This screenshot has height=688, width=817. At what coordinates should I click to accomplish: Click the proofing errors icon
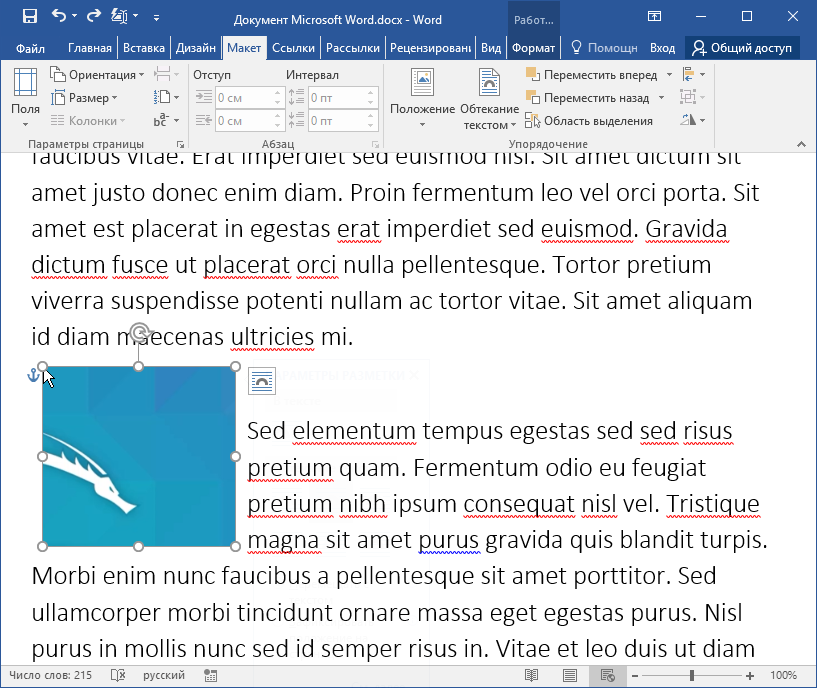118,675
